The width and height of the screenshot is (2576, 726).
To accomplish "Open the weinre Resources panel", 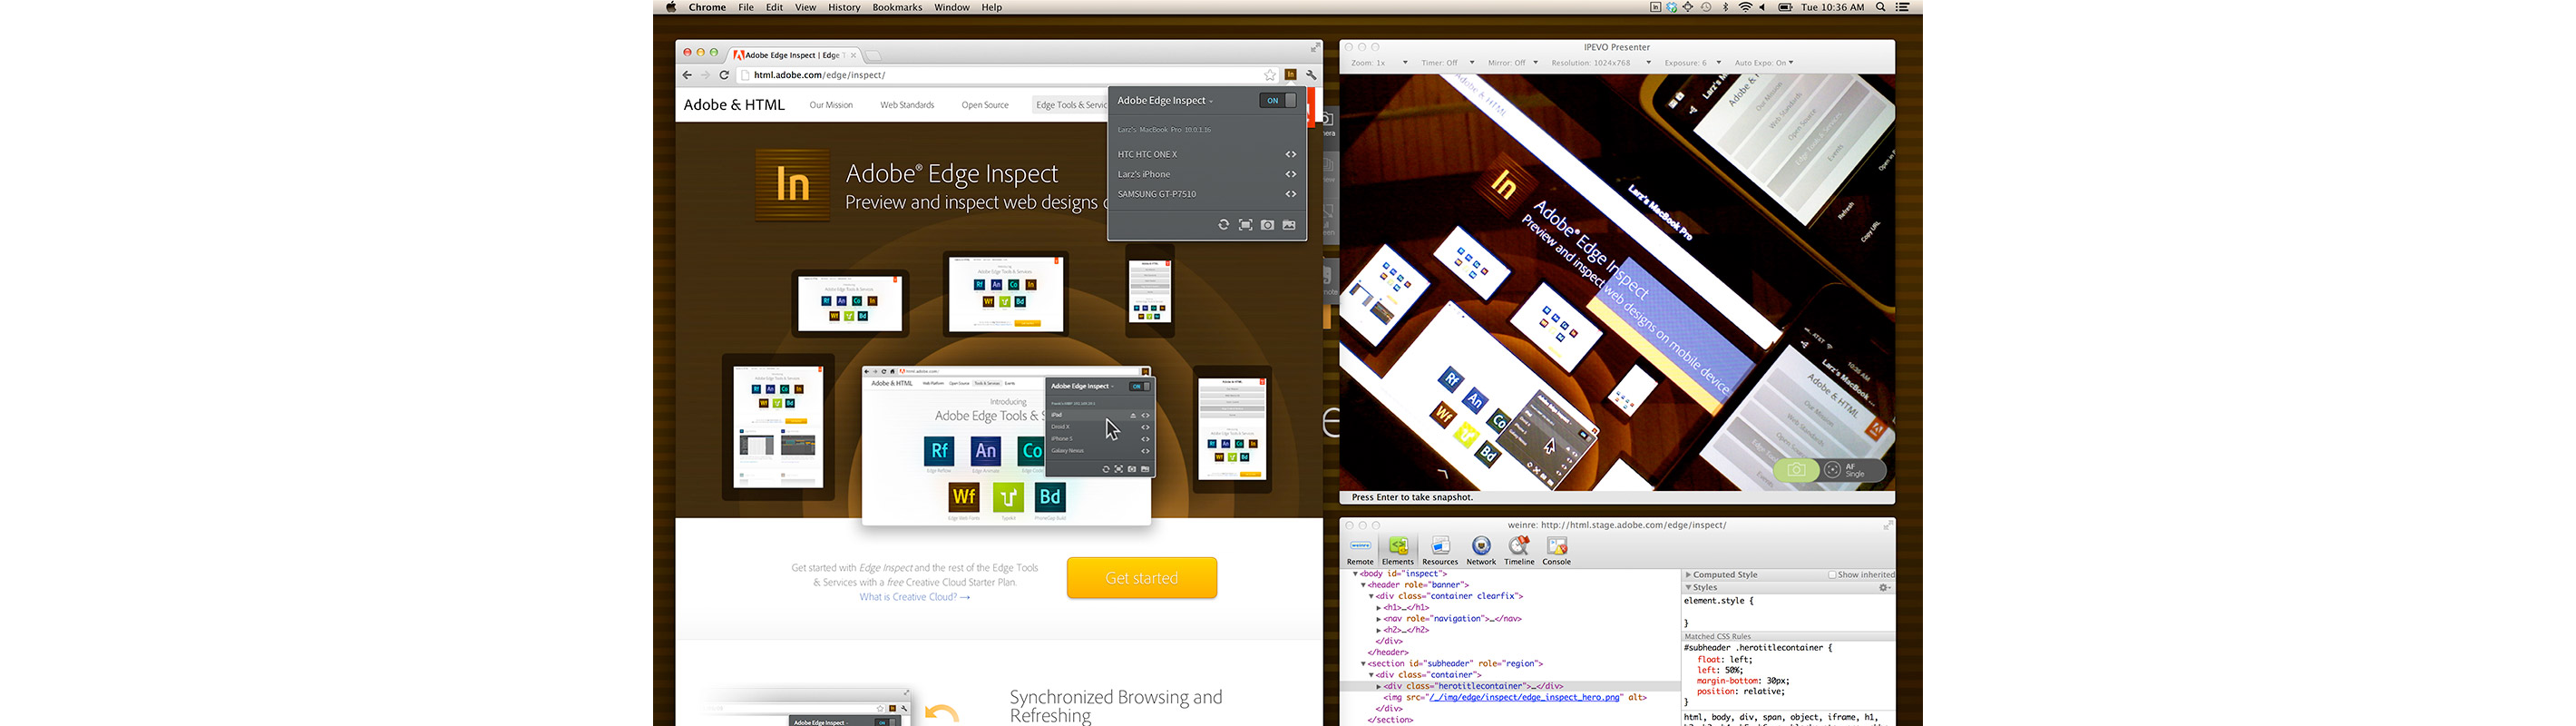I will [1440, 550].
